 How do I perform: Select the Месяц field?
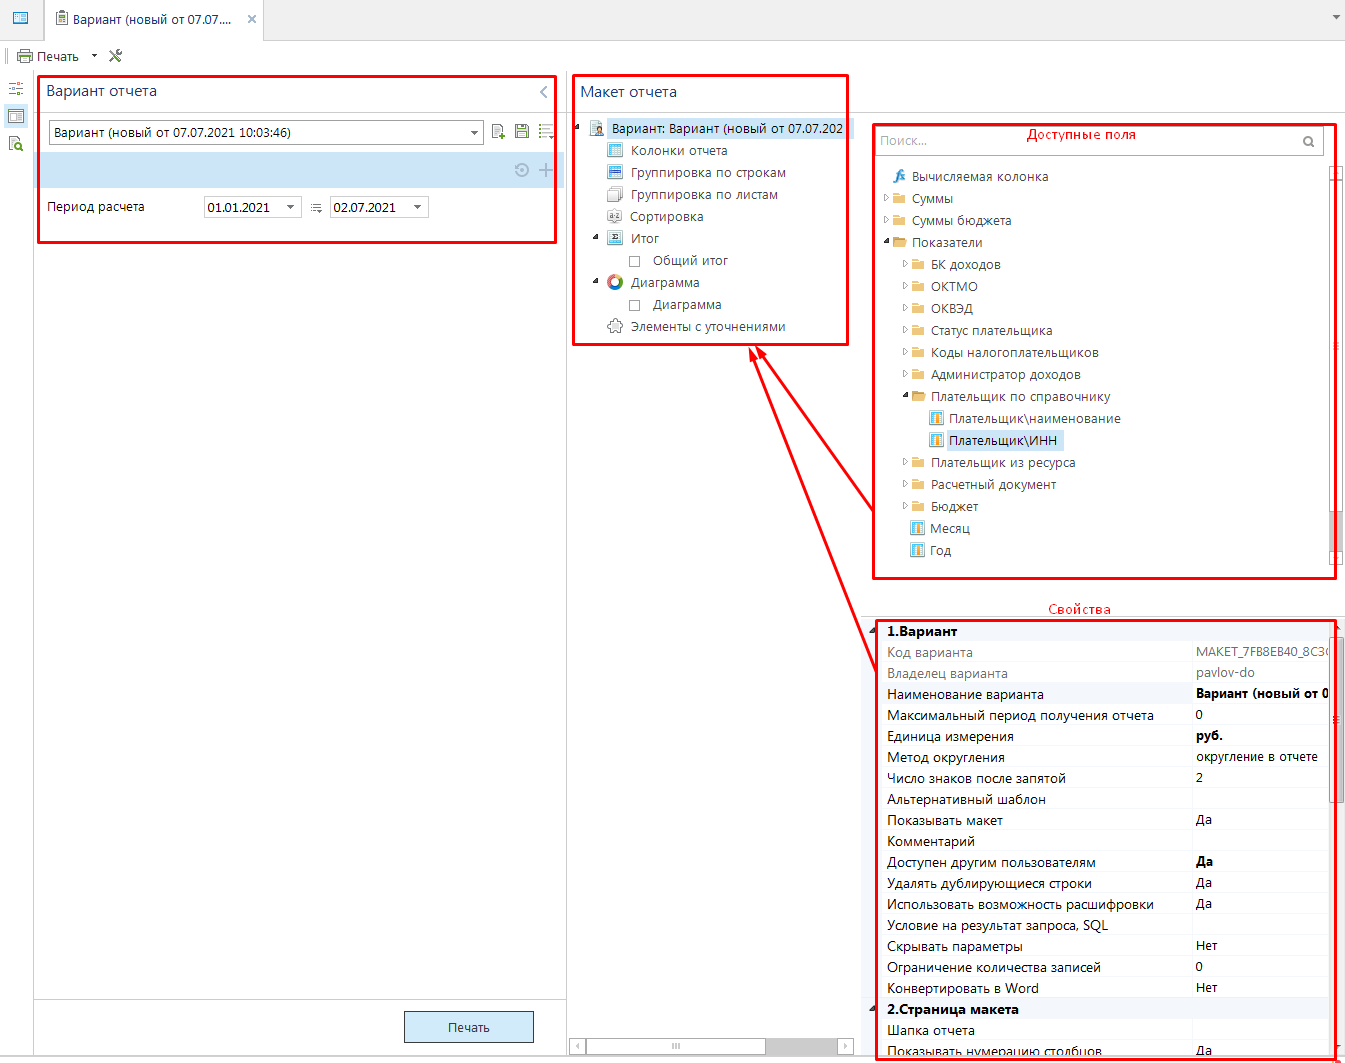[x=950, y=528]
